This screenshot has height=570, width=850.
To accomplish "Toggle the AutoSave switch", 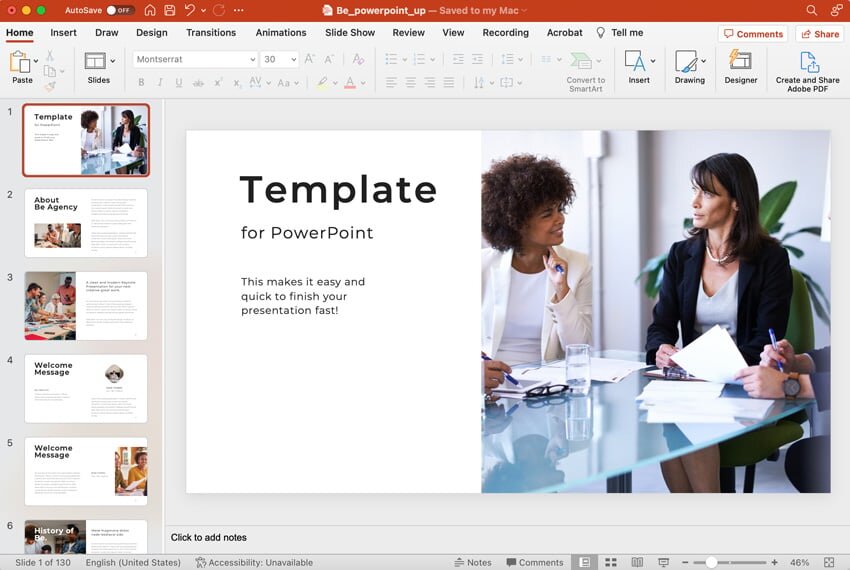I will coord(120,10).
